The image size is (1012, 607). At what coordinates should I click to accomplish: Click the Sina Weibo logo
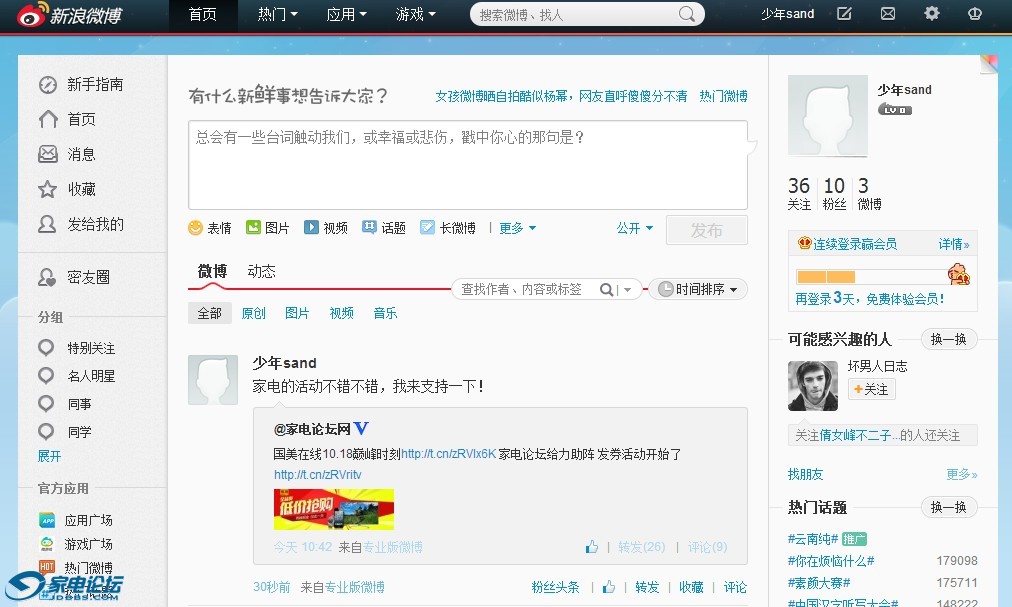coord(69,15)
